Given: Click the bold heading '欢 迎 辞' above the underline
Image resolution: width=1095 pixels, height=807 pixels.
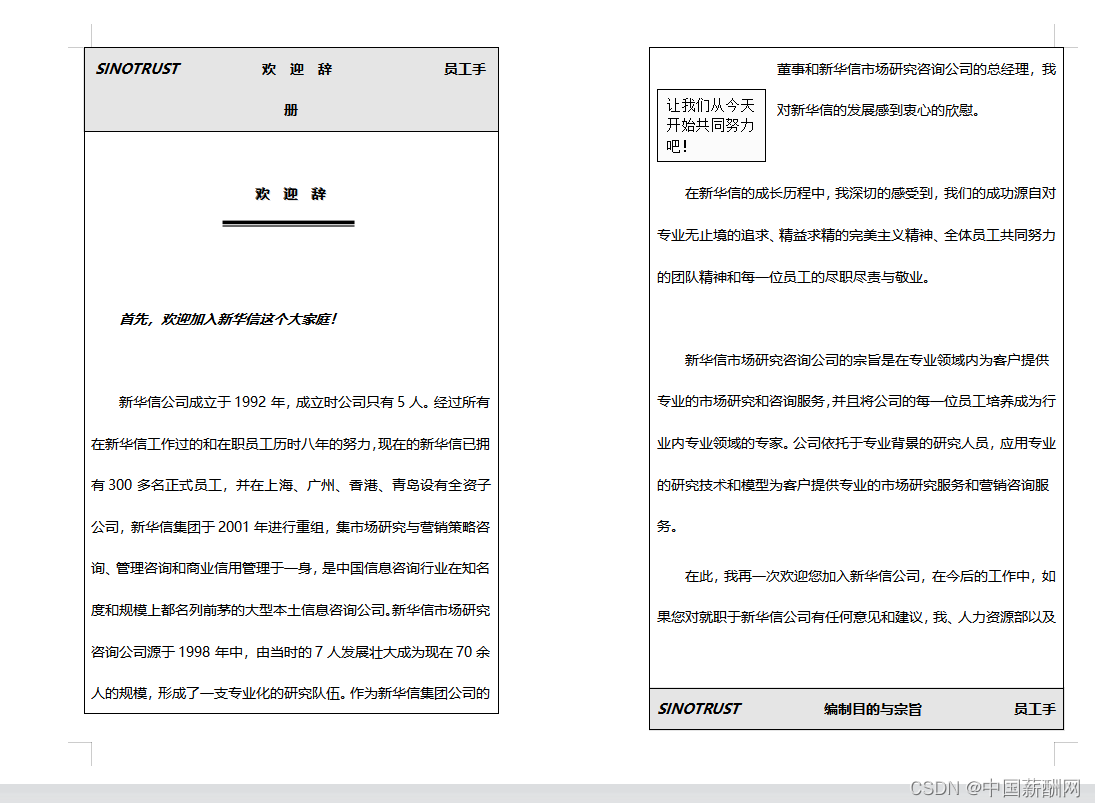Looking at the screenshot, I should 291,194.
